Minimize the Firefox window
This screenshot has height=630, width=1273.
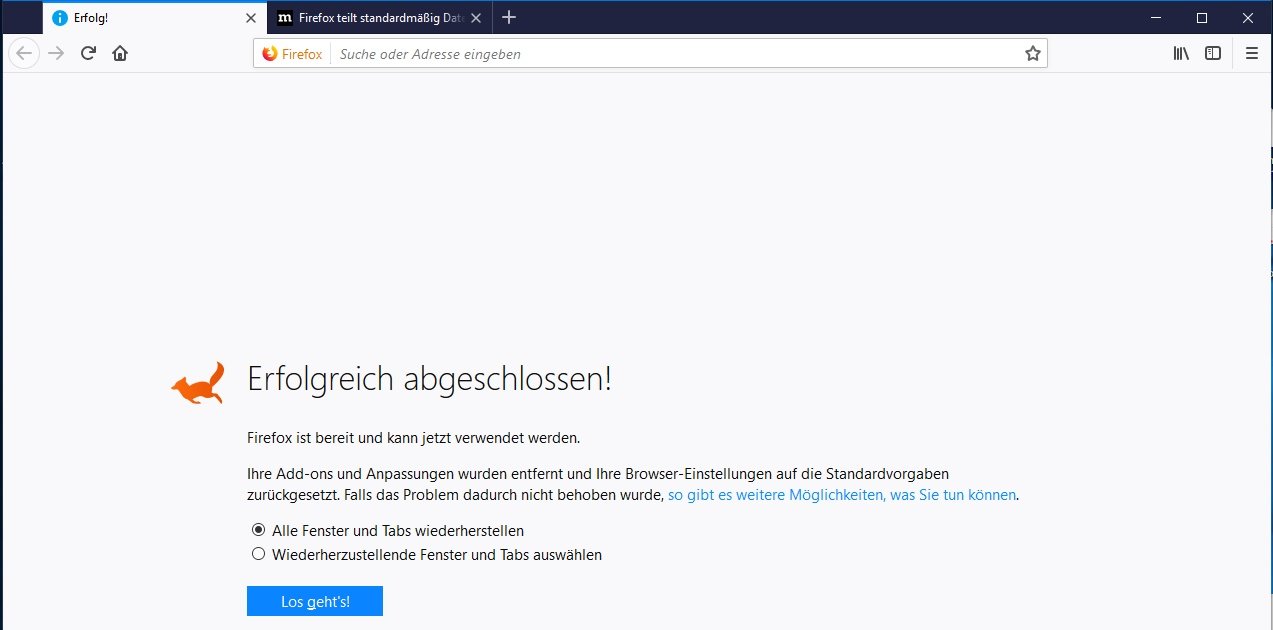point(1156,17)
